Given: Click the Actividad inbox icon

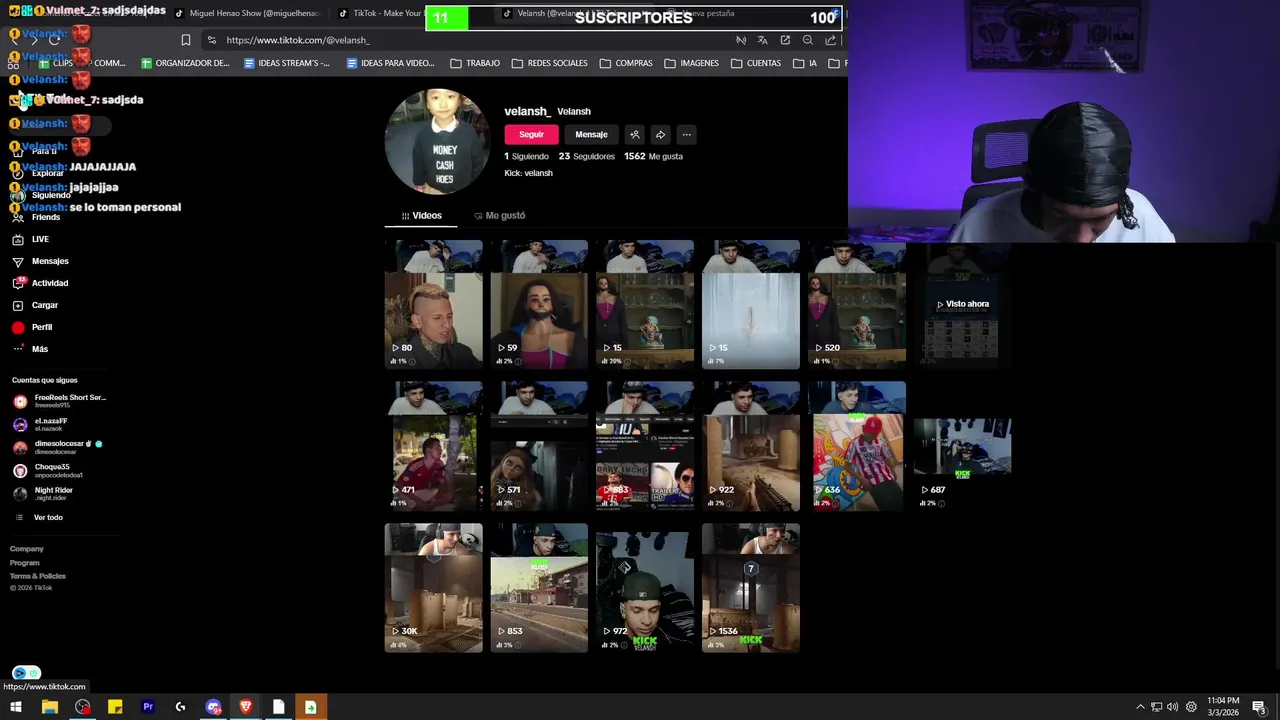Looking at the screenshot, I should [18, 283].
